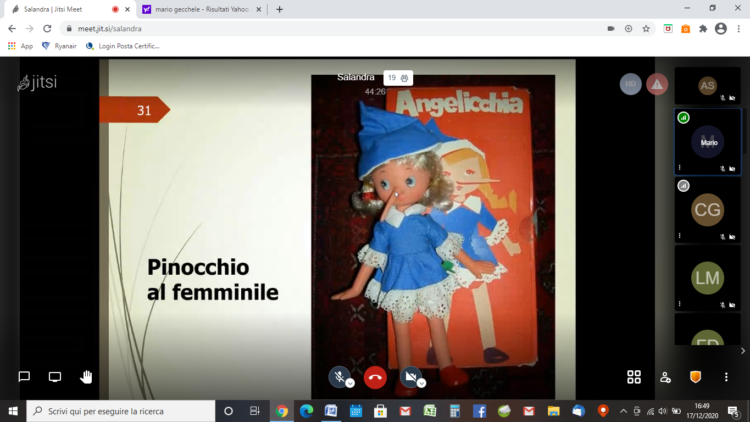Open camera permission icon in address bar
The height and width of the screenshot is (422, 750).
click(611, 29)
